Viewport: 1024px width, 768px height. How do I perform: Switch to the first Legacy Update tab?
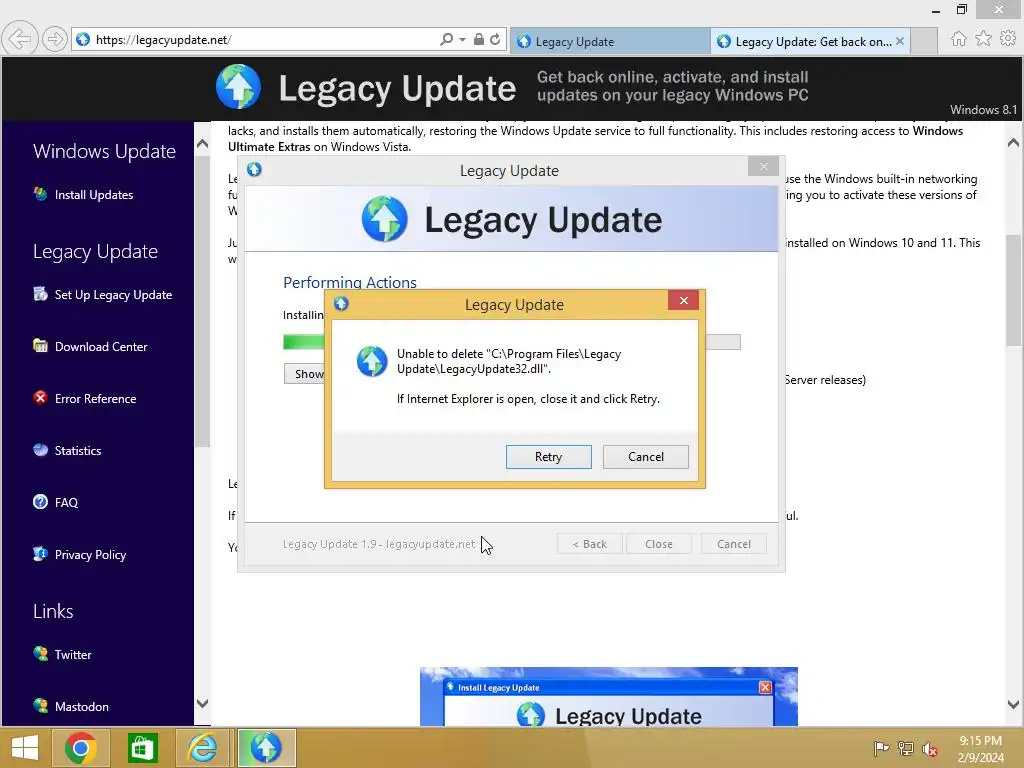(609, 41)
